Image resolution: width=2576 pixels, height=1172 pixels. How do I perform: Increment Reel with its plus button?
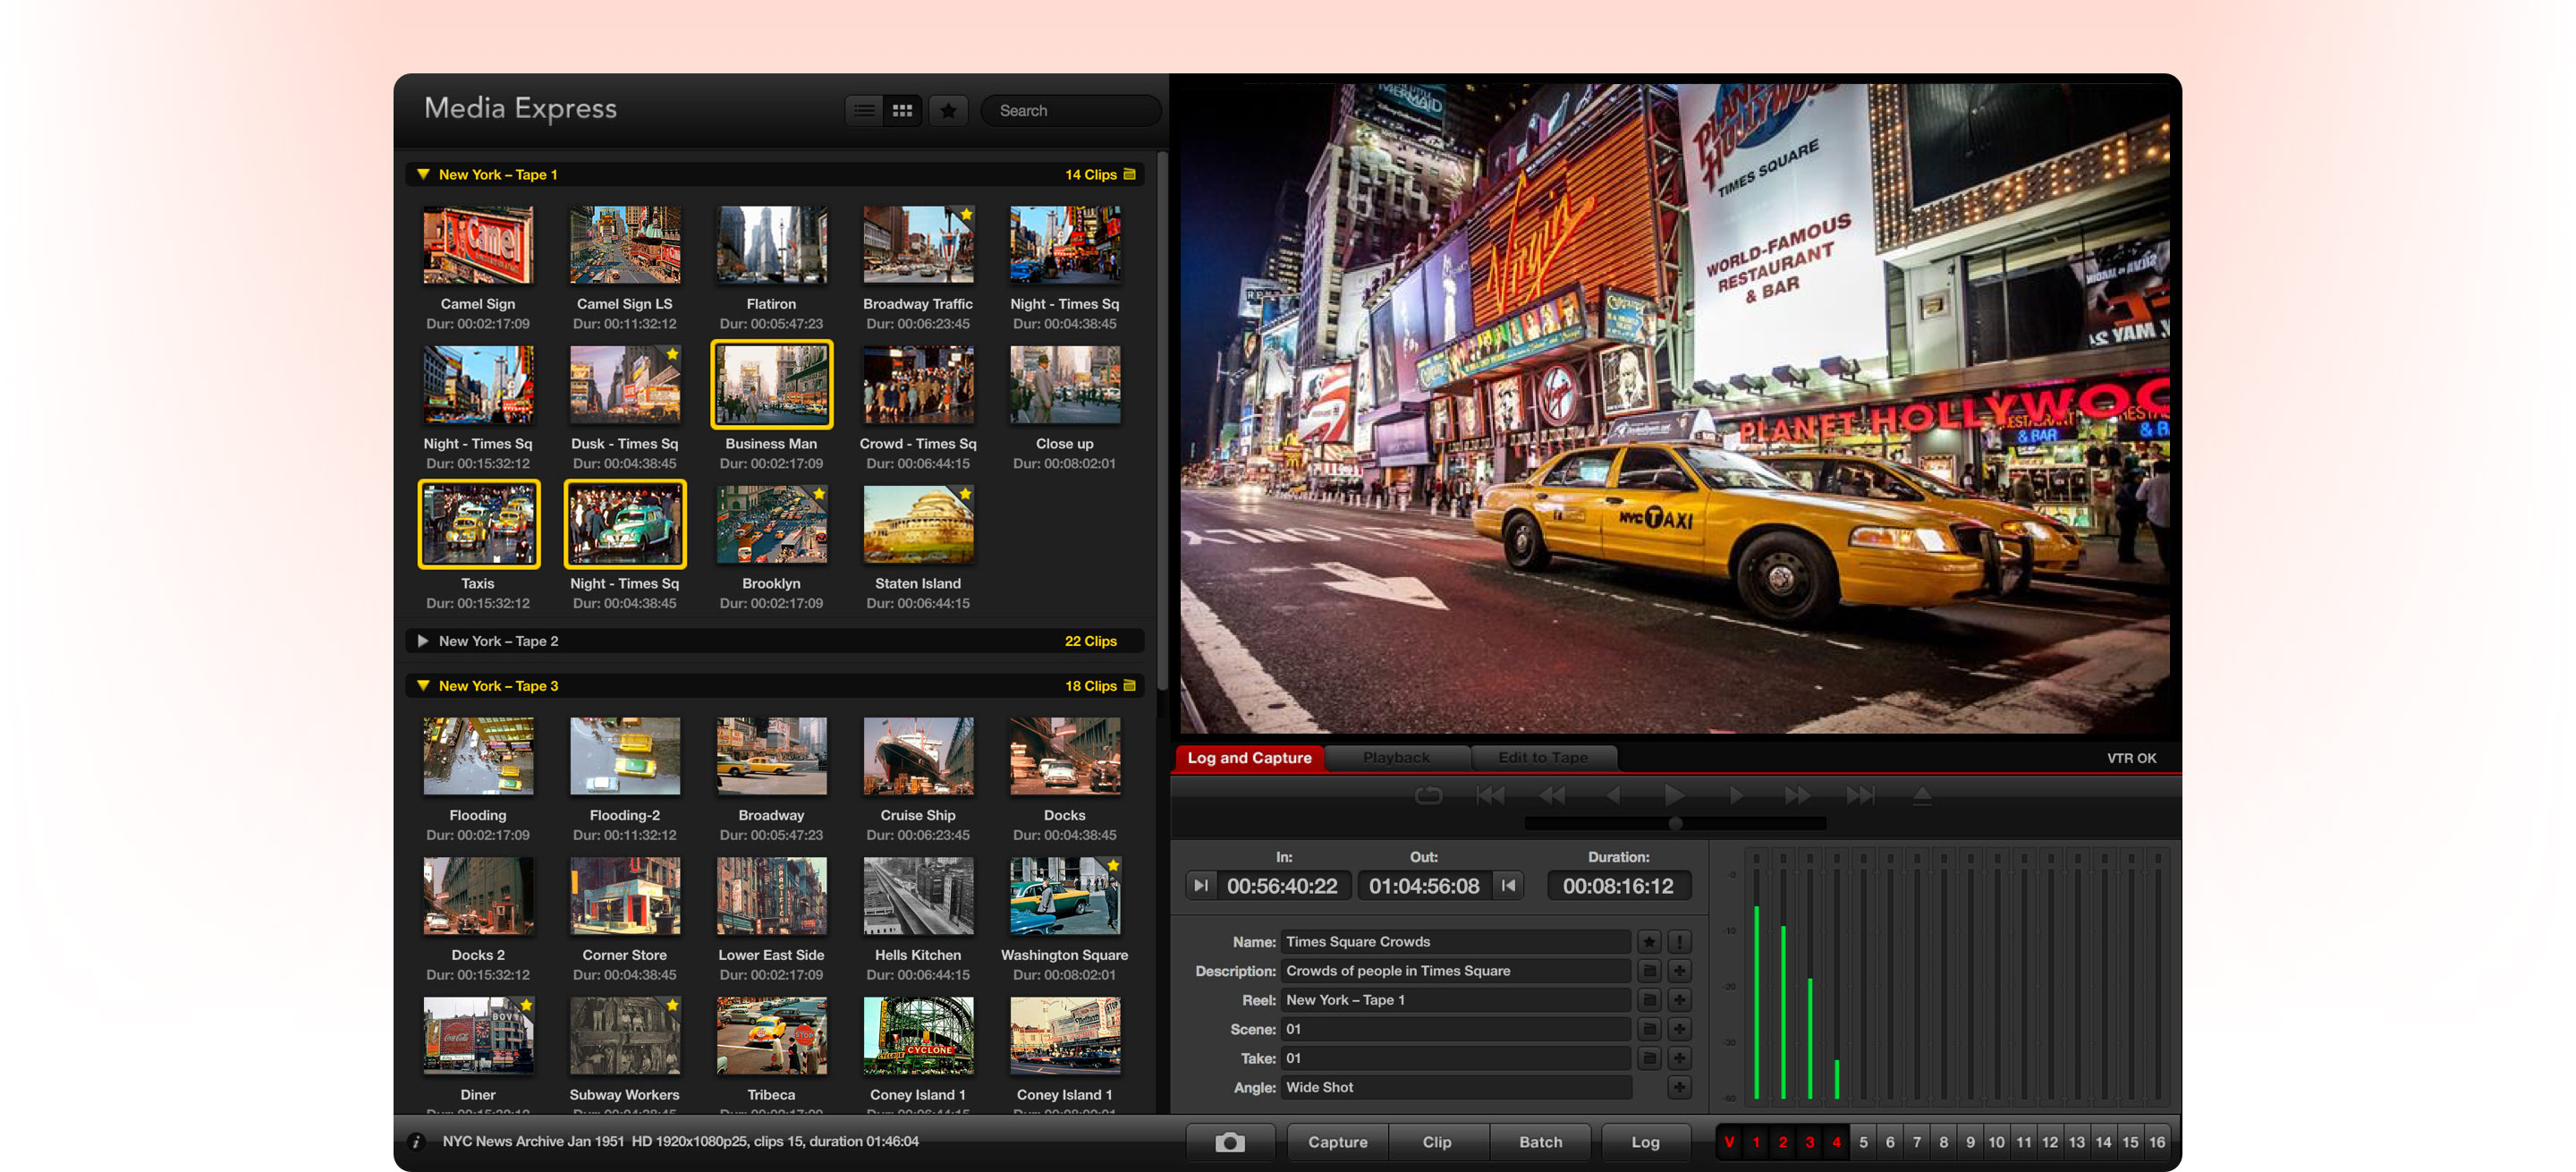(1679, 999)
